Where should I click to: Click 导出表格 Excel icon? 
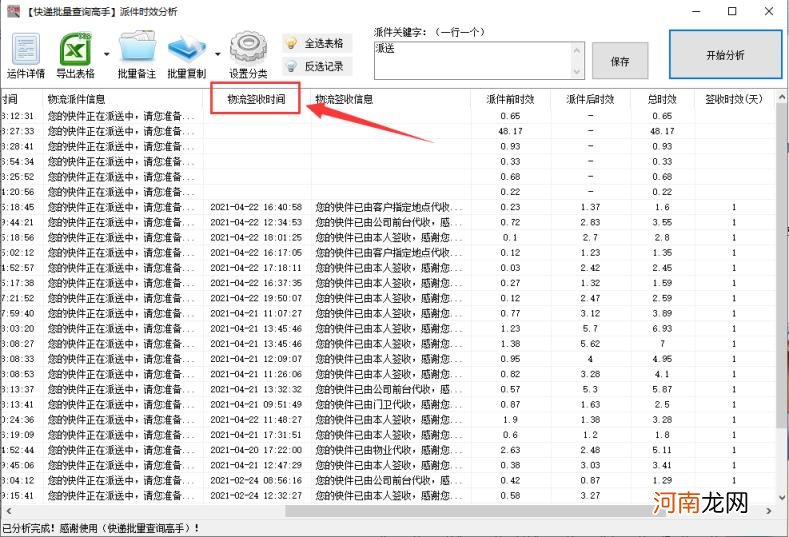pyautogui.click(x=75, y=55)
